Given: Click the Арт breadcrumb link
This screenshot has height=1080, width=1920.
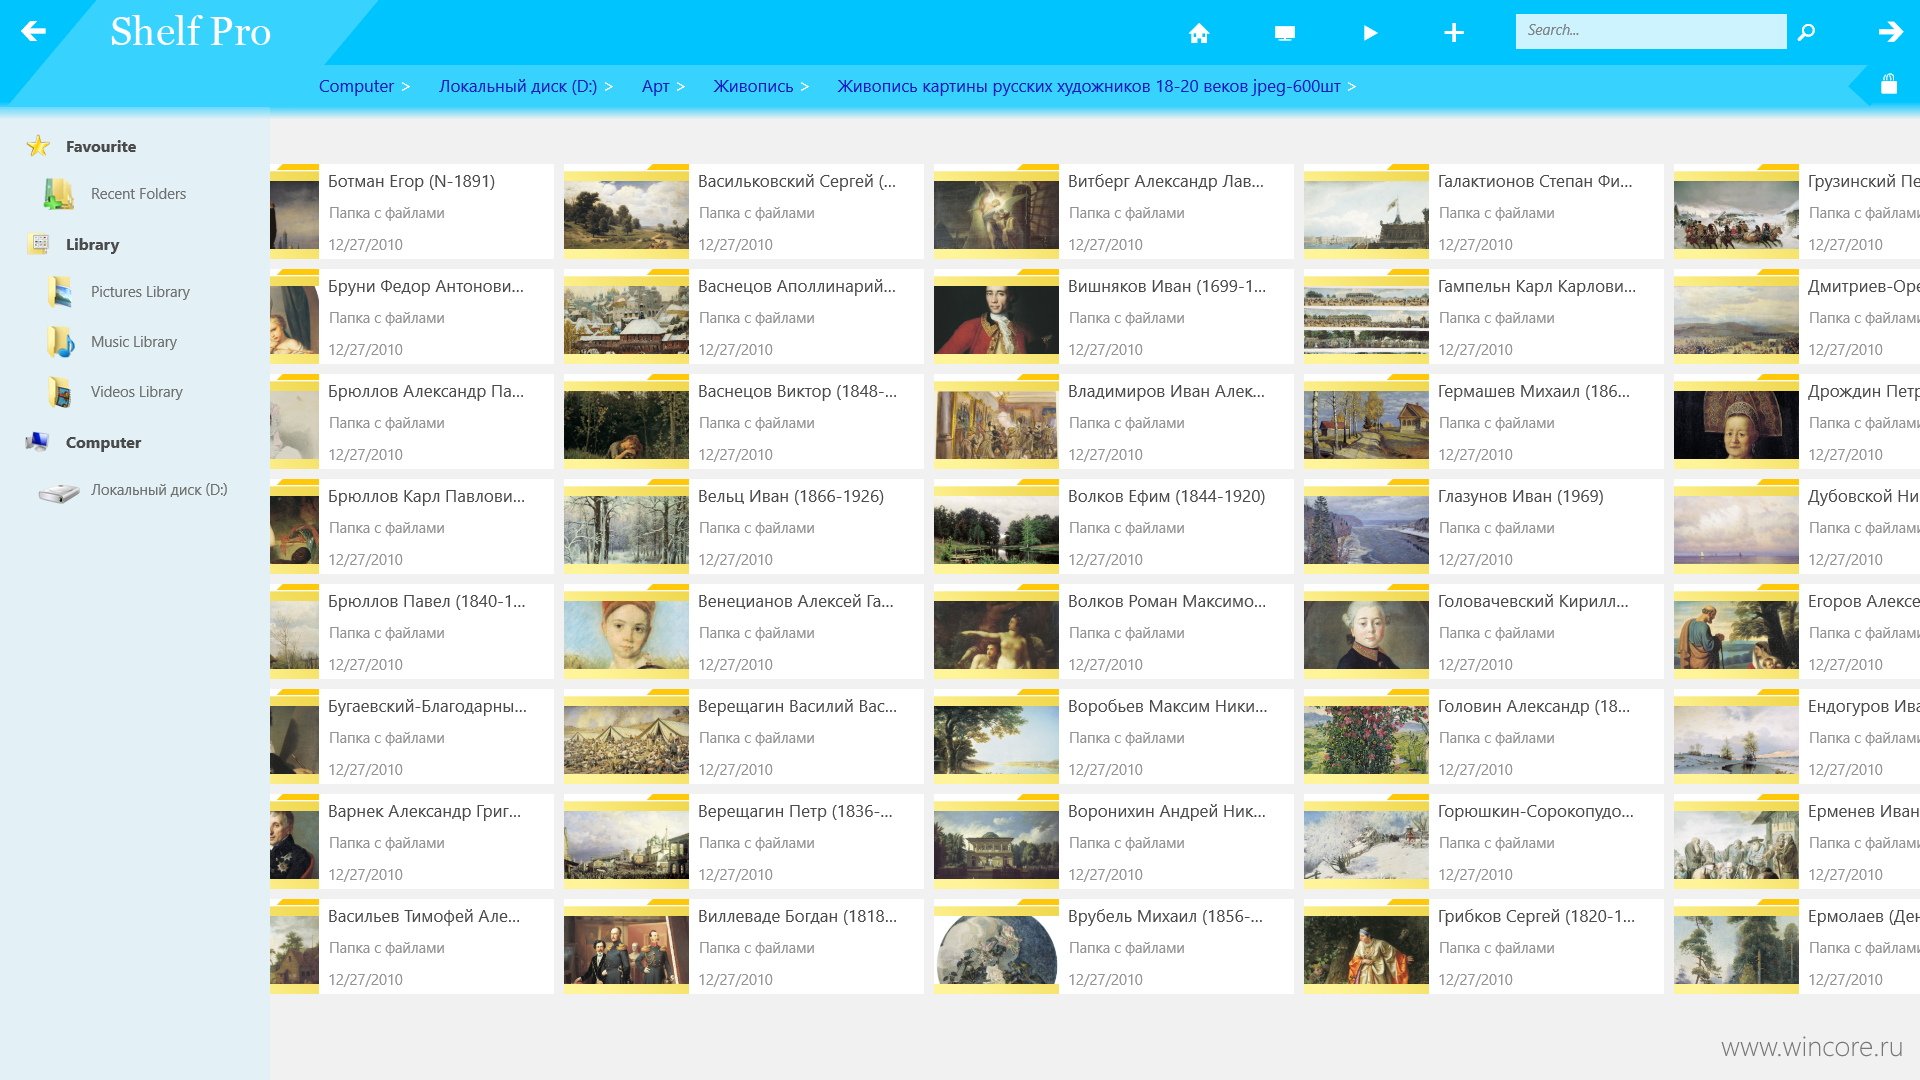Looking at the screenshot, I should pyautogui.click(x=655, y=86).
